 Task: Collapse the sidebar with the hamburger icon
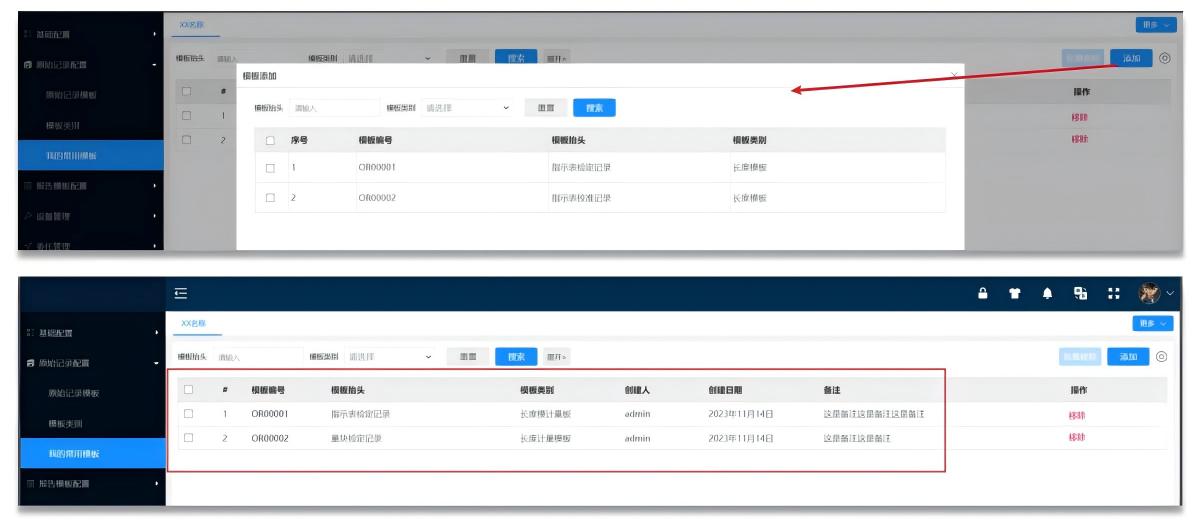pos(181,293)
